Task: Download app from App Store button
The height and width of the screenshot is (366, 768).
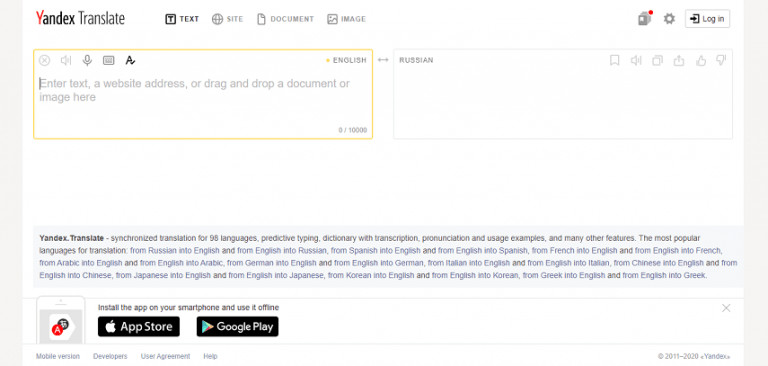Action: click(x=139, y=327)
